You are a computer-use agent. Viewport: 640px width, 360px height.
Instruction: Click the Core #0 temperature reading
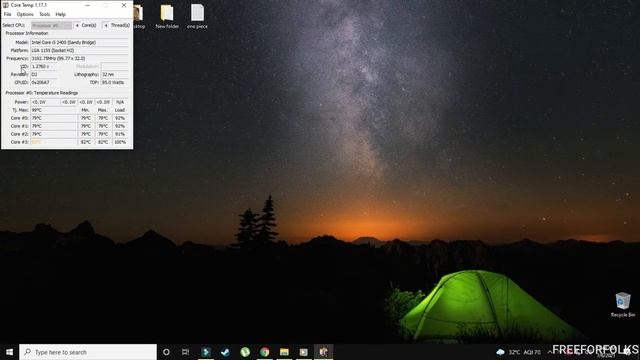54,118
